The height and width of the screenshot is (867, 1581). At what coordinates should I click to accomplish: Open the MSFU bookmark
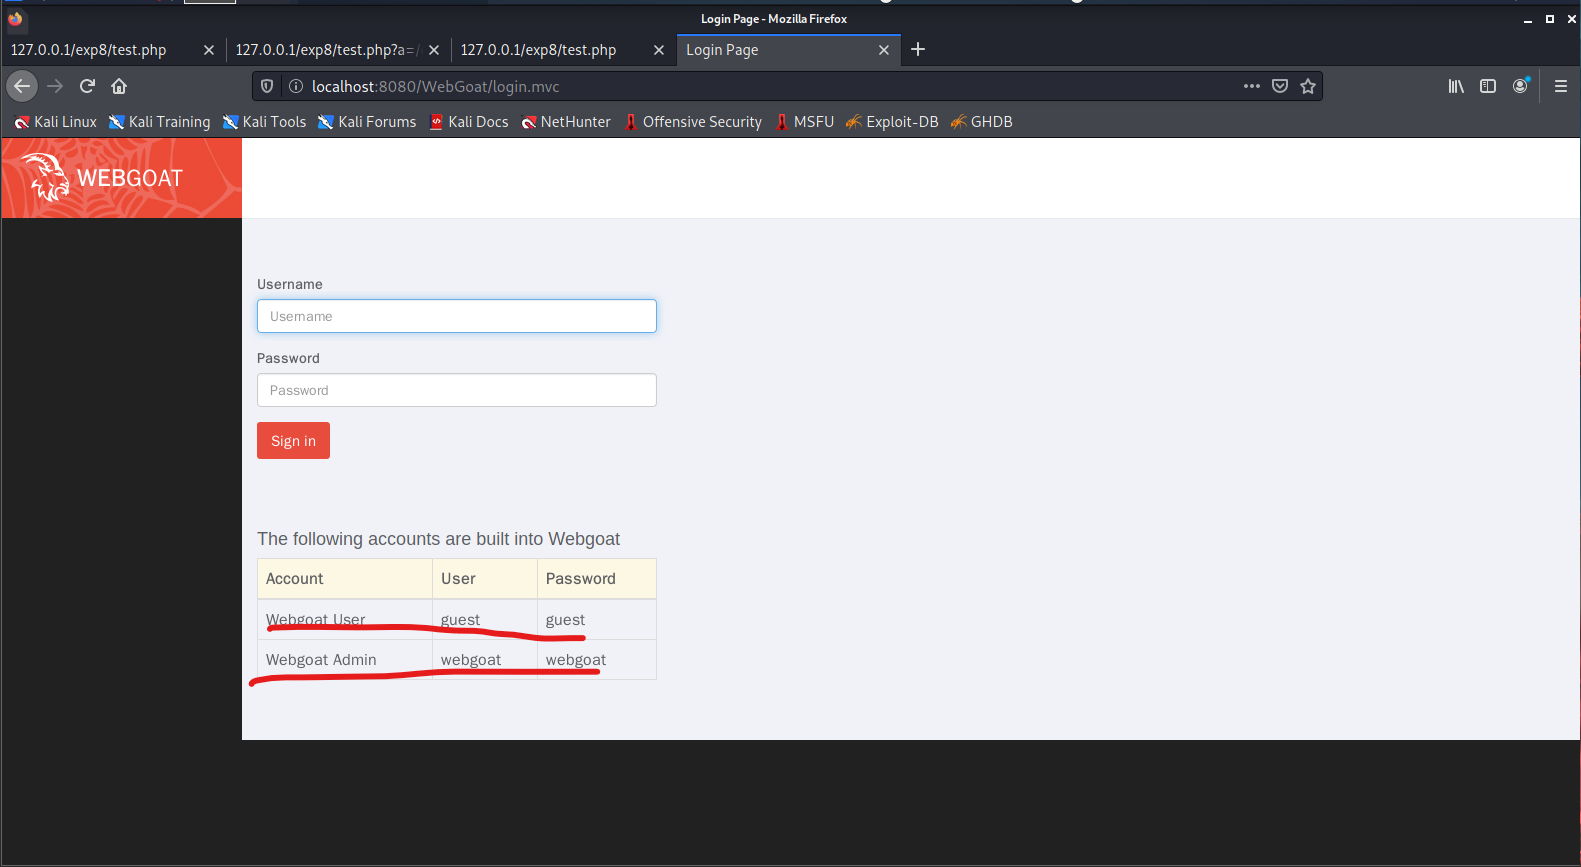point(804,122)
